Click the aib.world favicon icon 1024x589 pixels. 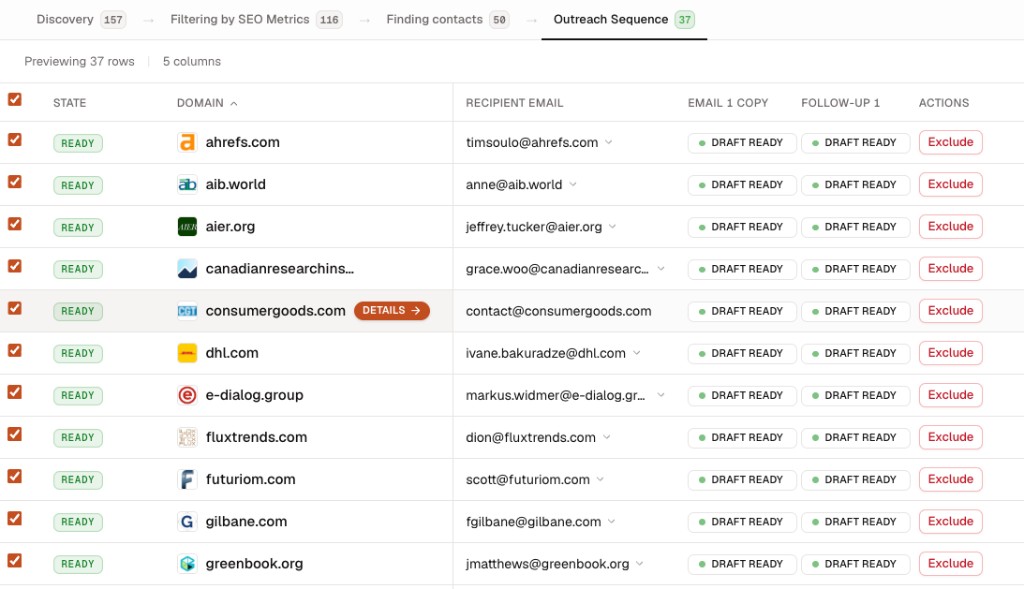coord(187,185)
